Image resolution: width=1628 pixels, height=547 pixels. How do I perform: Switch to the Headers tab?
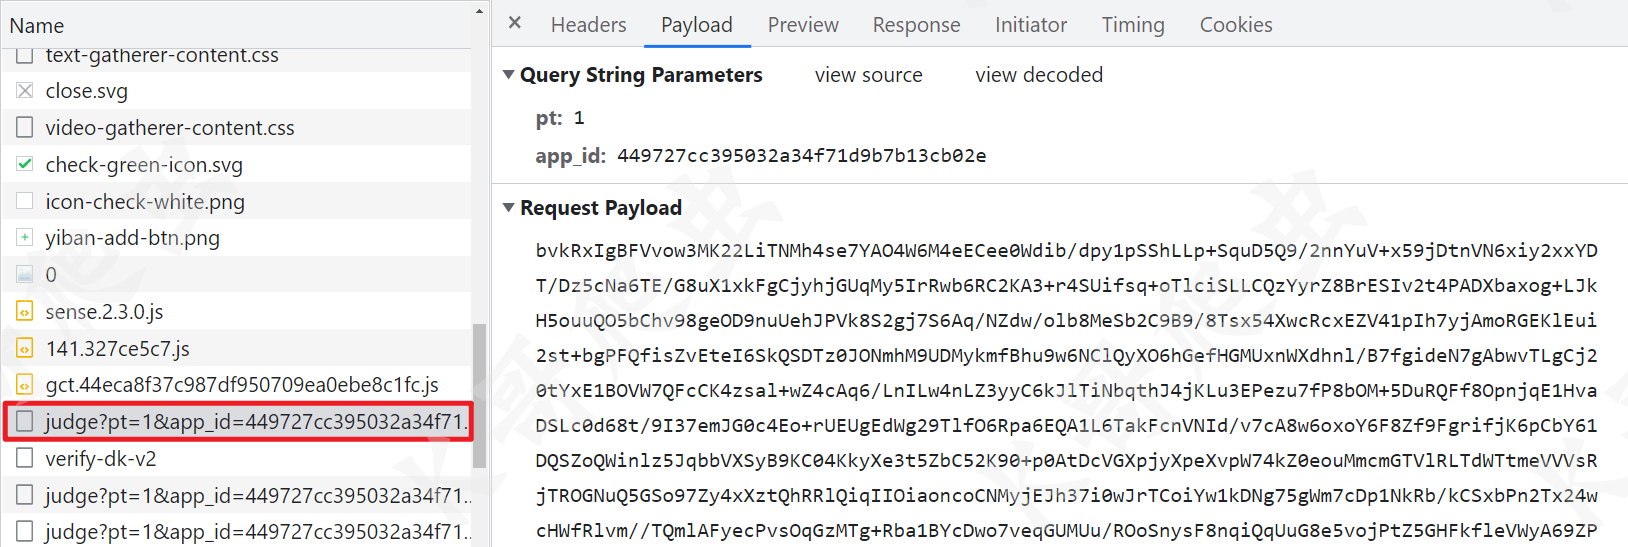(588, 24)
